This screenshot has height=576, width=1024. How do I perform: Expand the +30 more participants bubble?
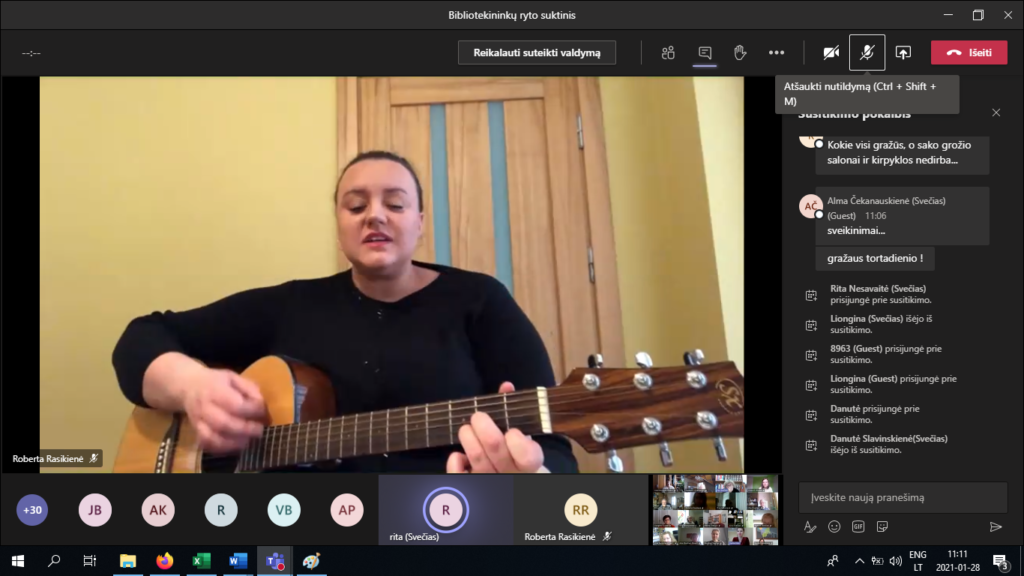(x=32, y=510)
